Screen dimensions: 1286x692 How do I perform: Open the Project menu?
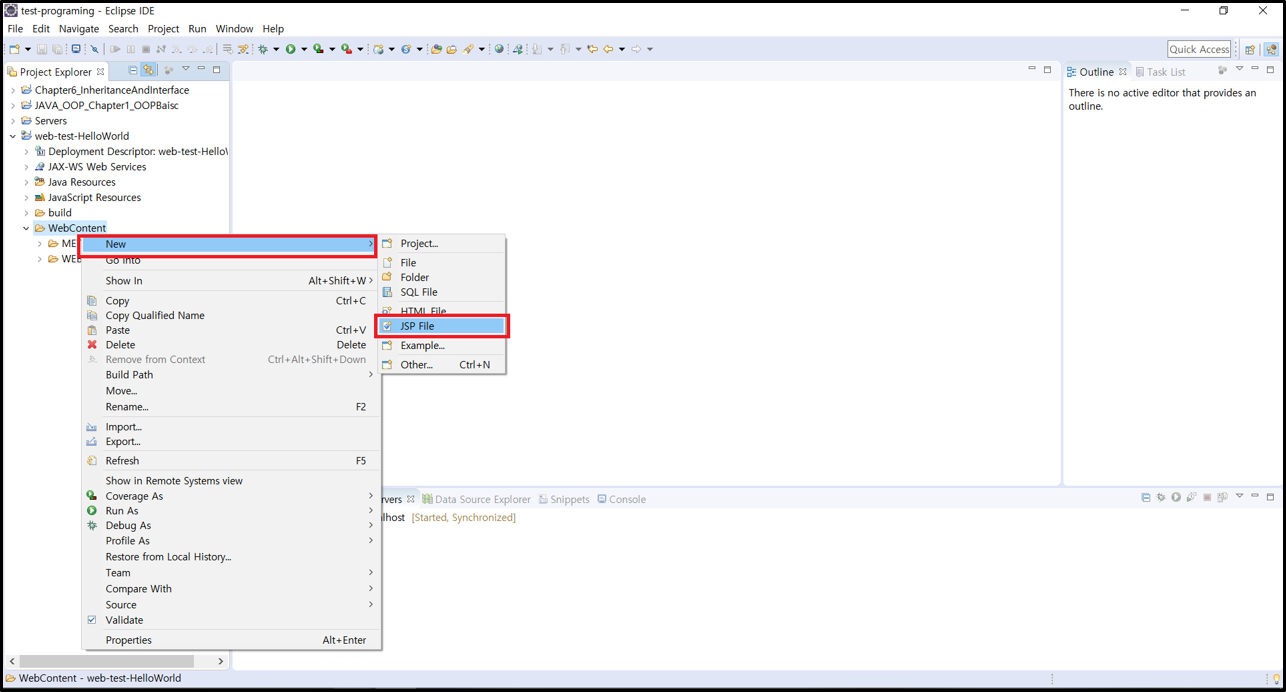(163, 29)
